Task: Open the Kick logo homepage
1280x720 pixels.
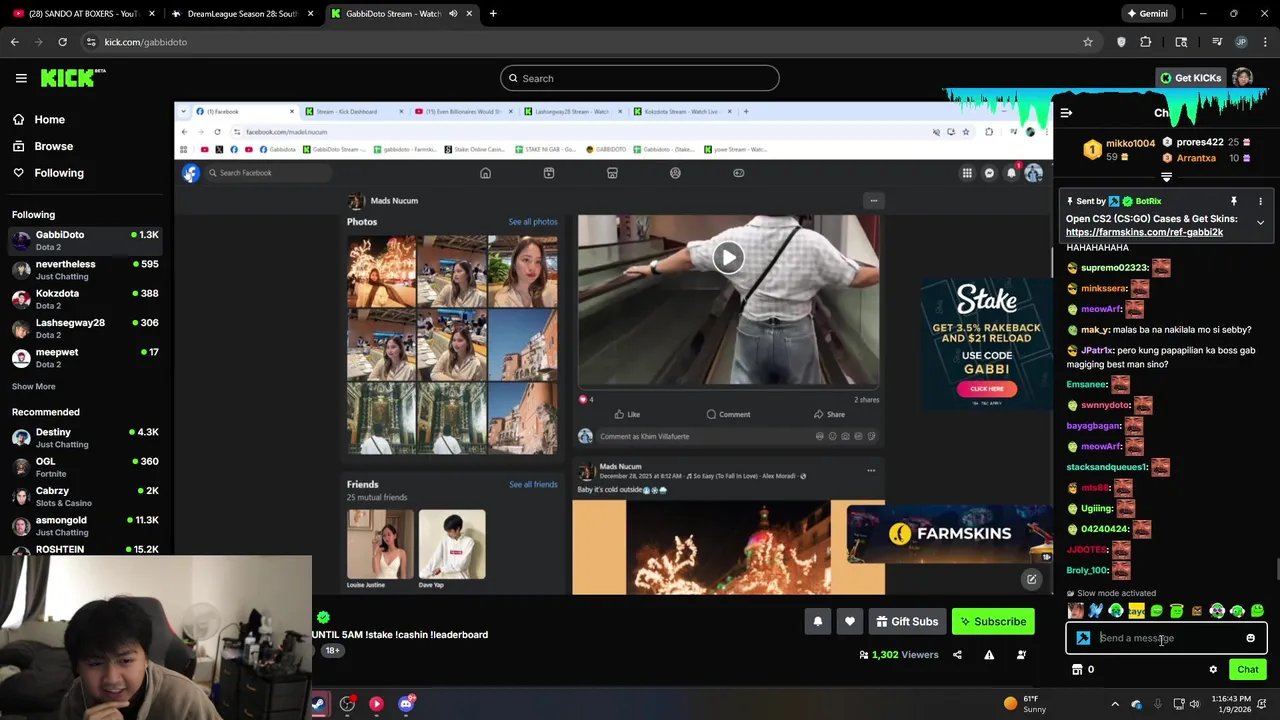Action: (x=73, y=78)
